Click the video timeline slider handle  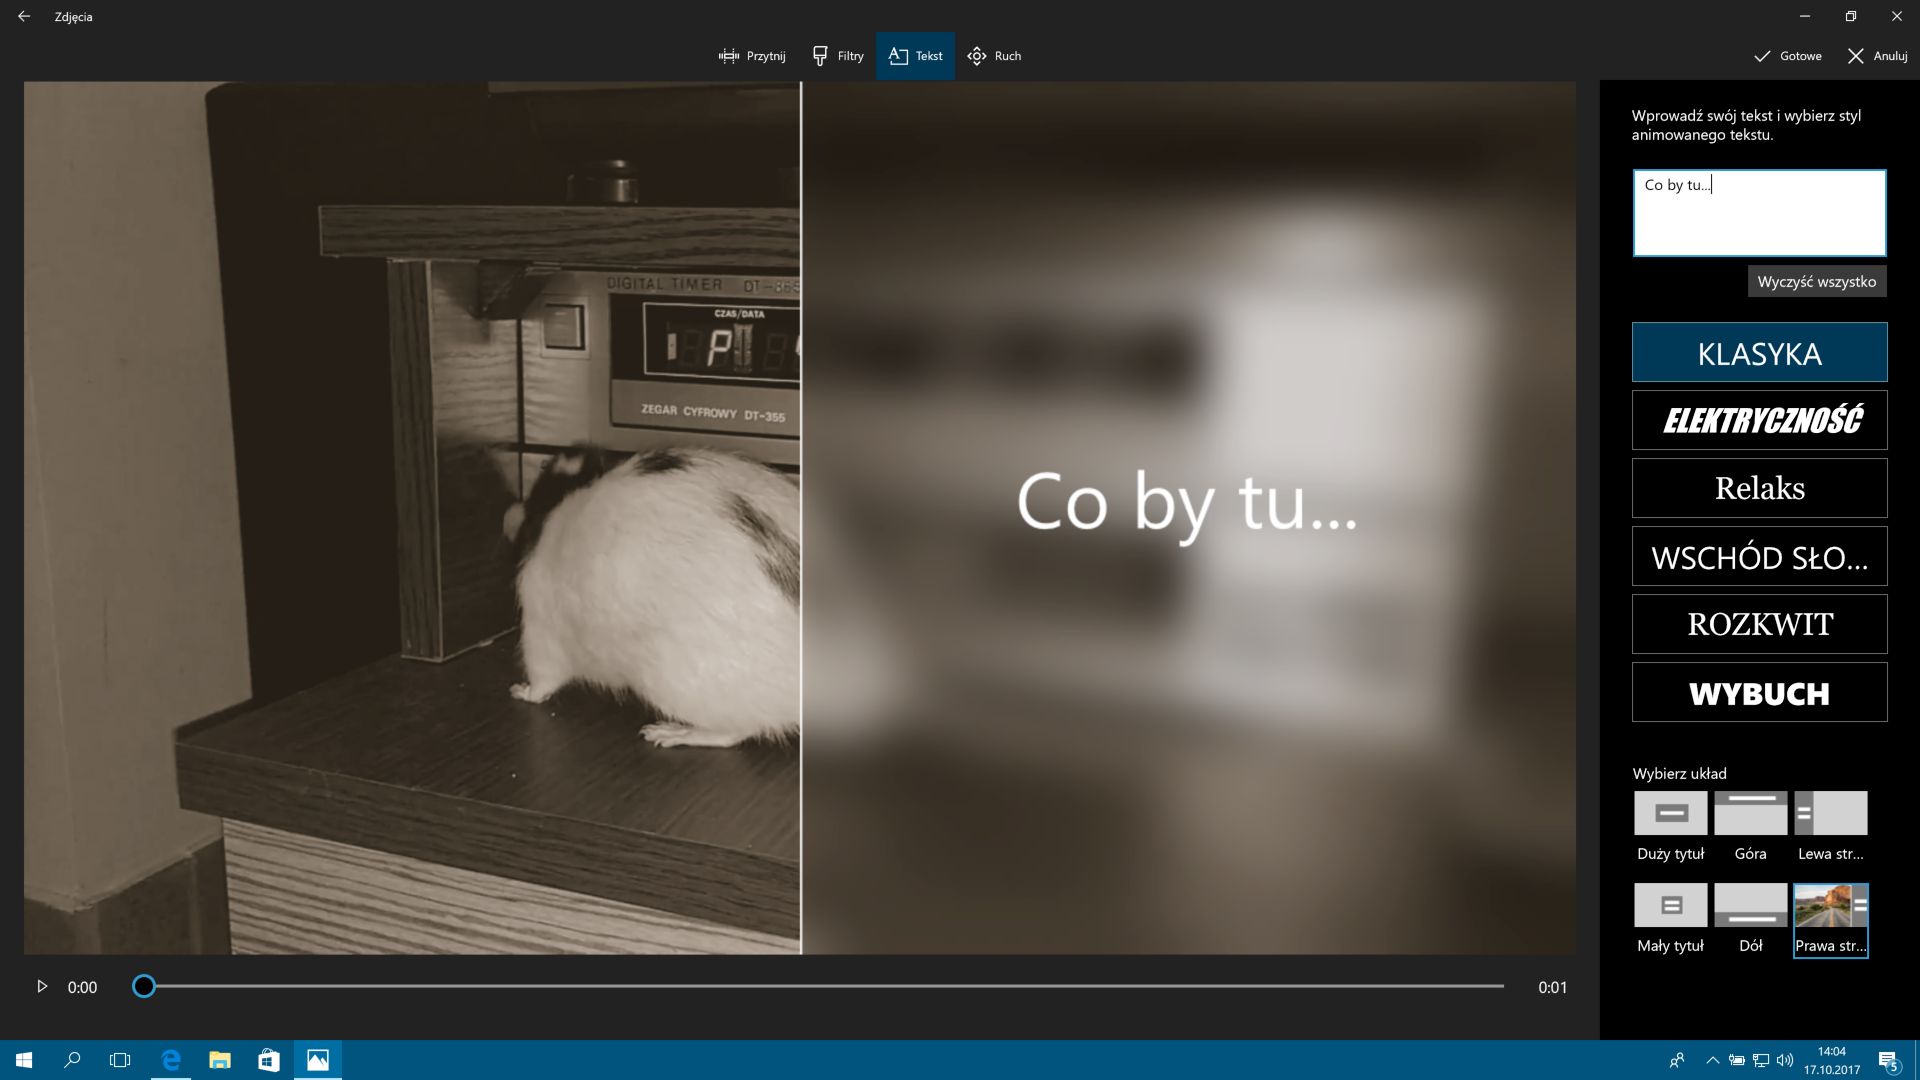click(x=144, y=987)
